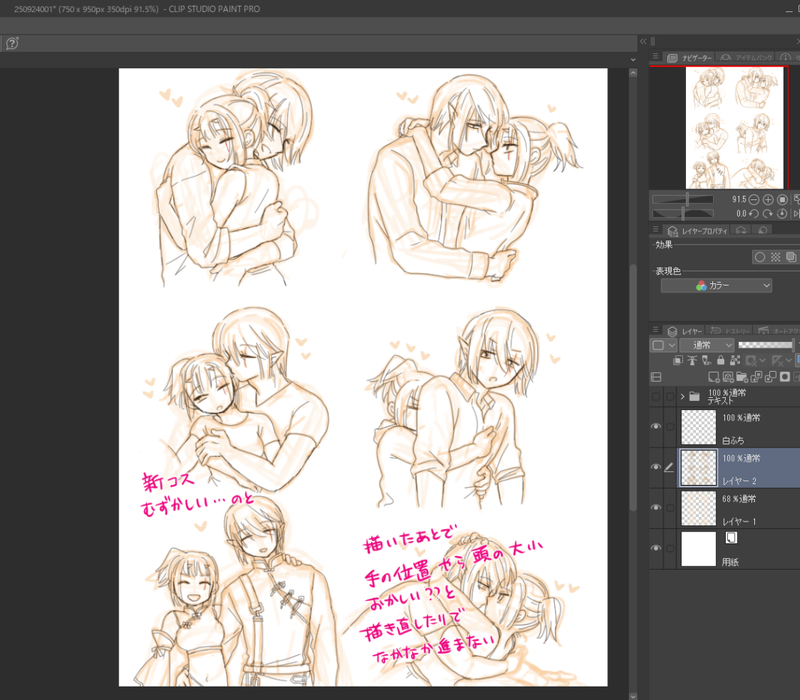Show the テキスト folder layer visibility box

click(656, 396)
